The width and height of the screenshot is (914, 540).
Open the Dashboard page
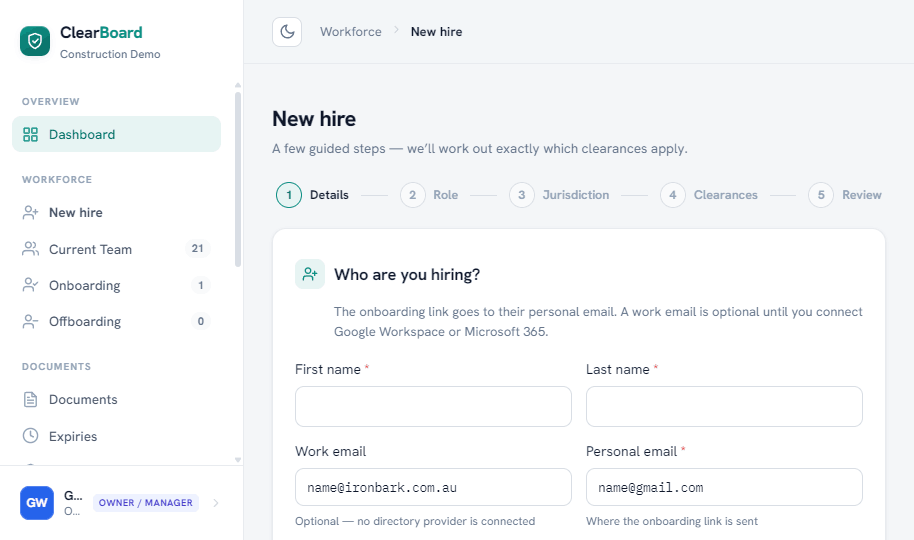click(117, 134)
